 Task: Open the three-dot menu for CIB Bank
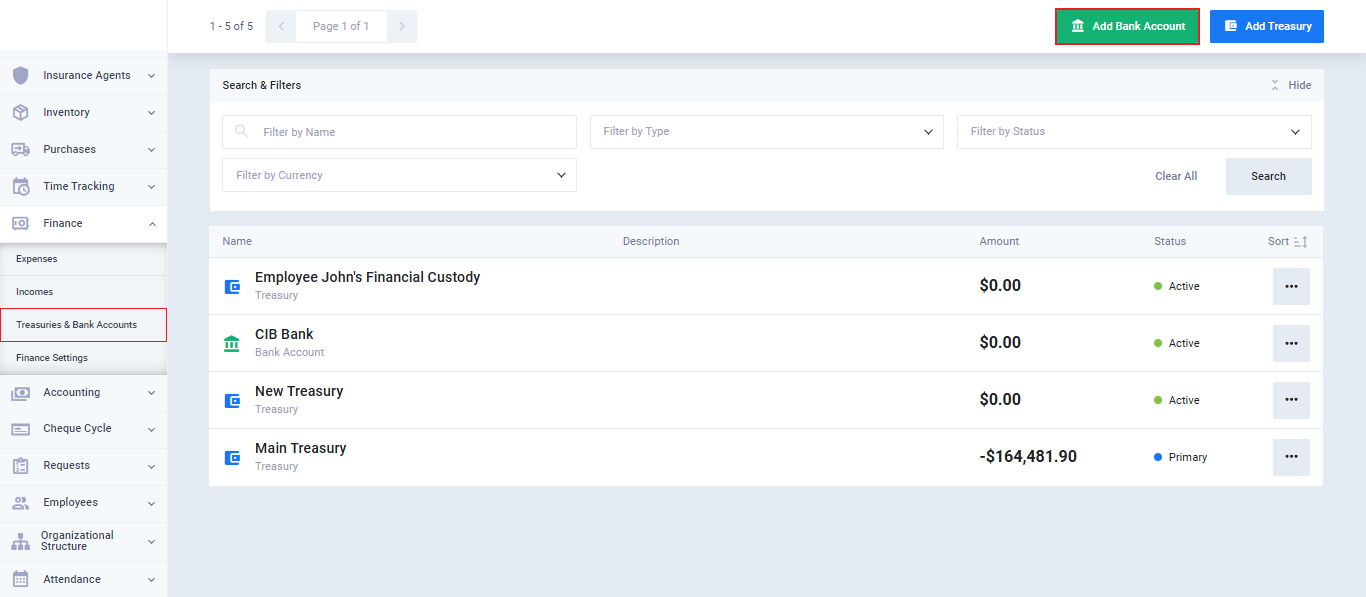coord(1291,343)
